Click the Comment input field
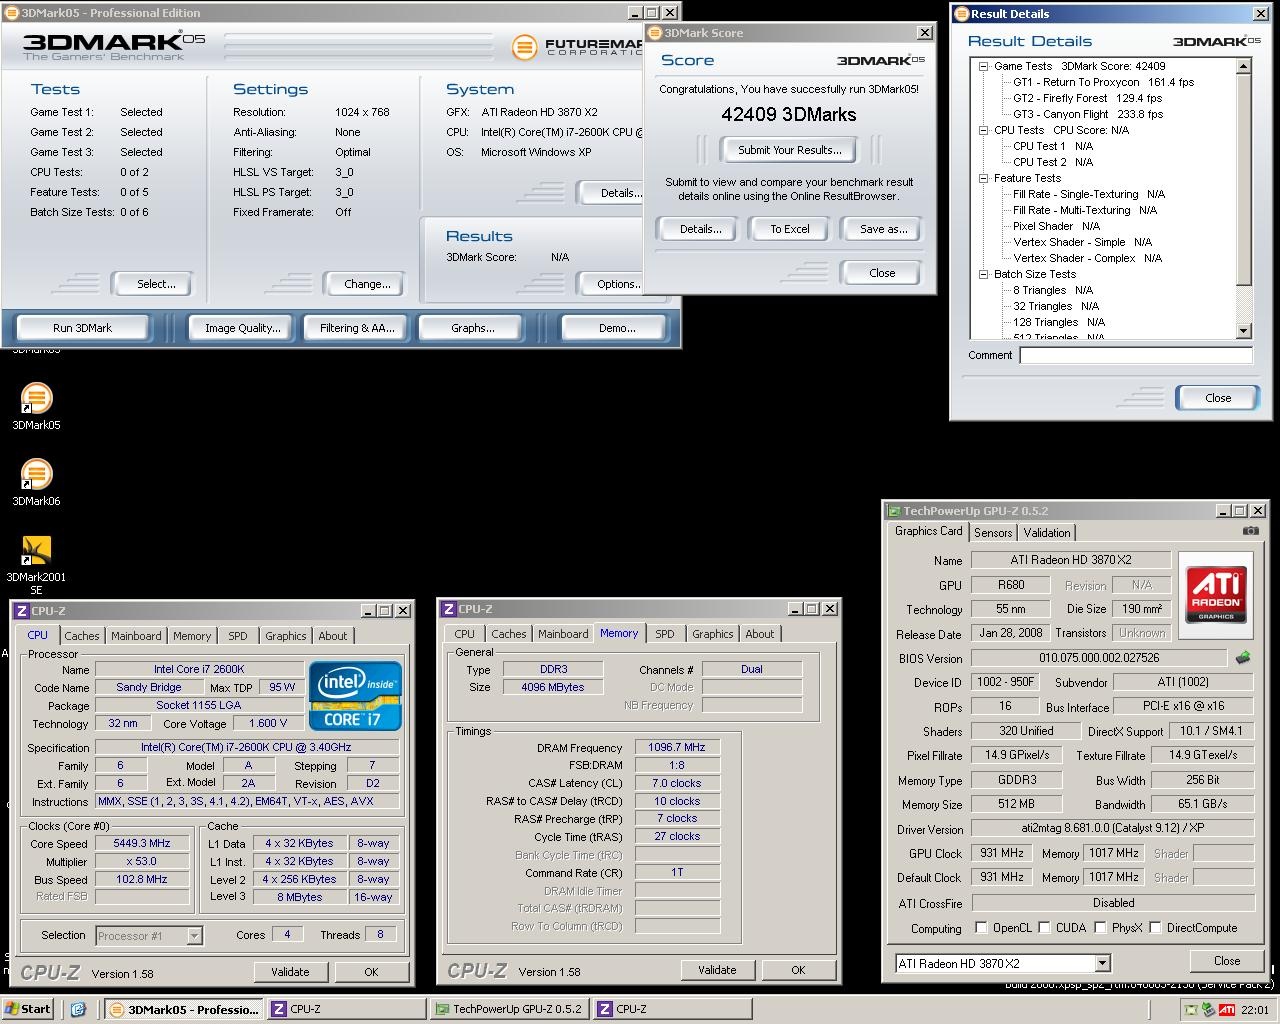Viewport: 1280px width, 1024px height. pos(1135,355)
